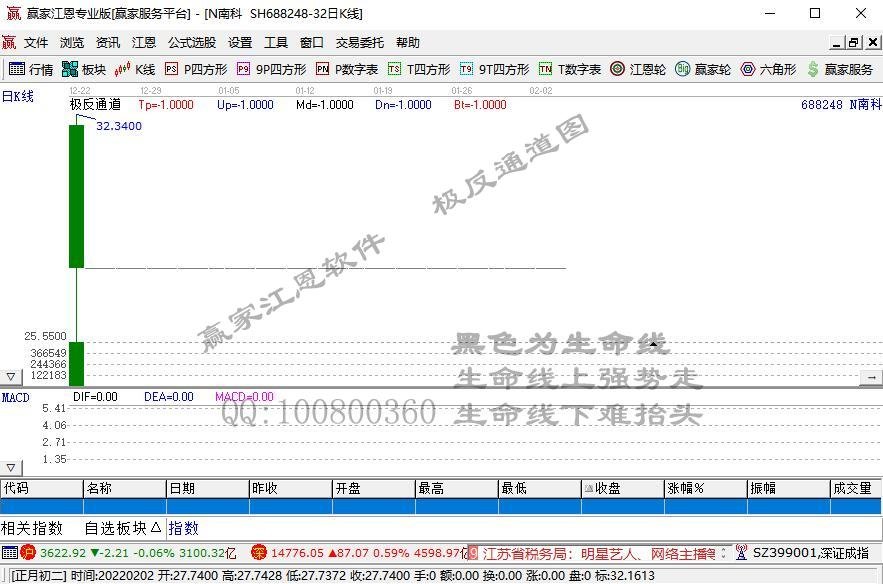The width and height of the screenshot is (883, 584).
Task: Open the 交易委托 menu
Action: coord(360,42)
